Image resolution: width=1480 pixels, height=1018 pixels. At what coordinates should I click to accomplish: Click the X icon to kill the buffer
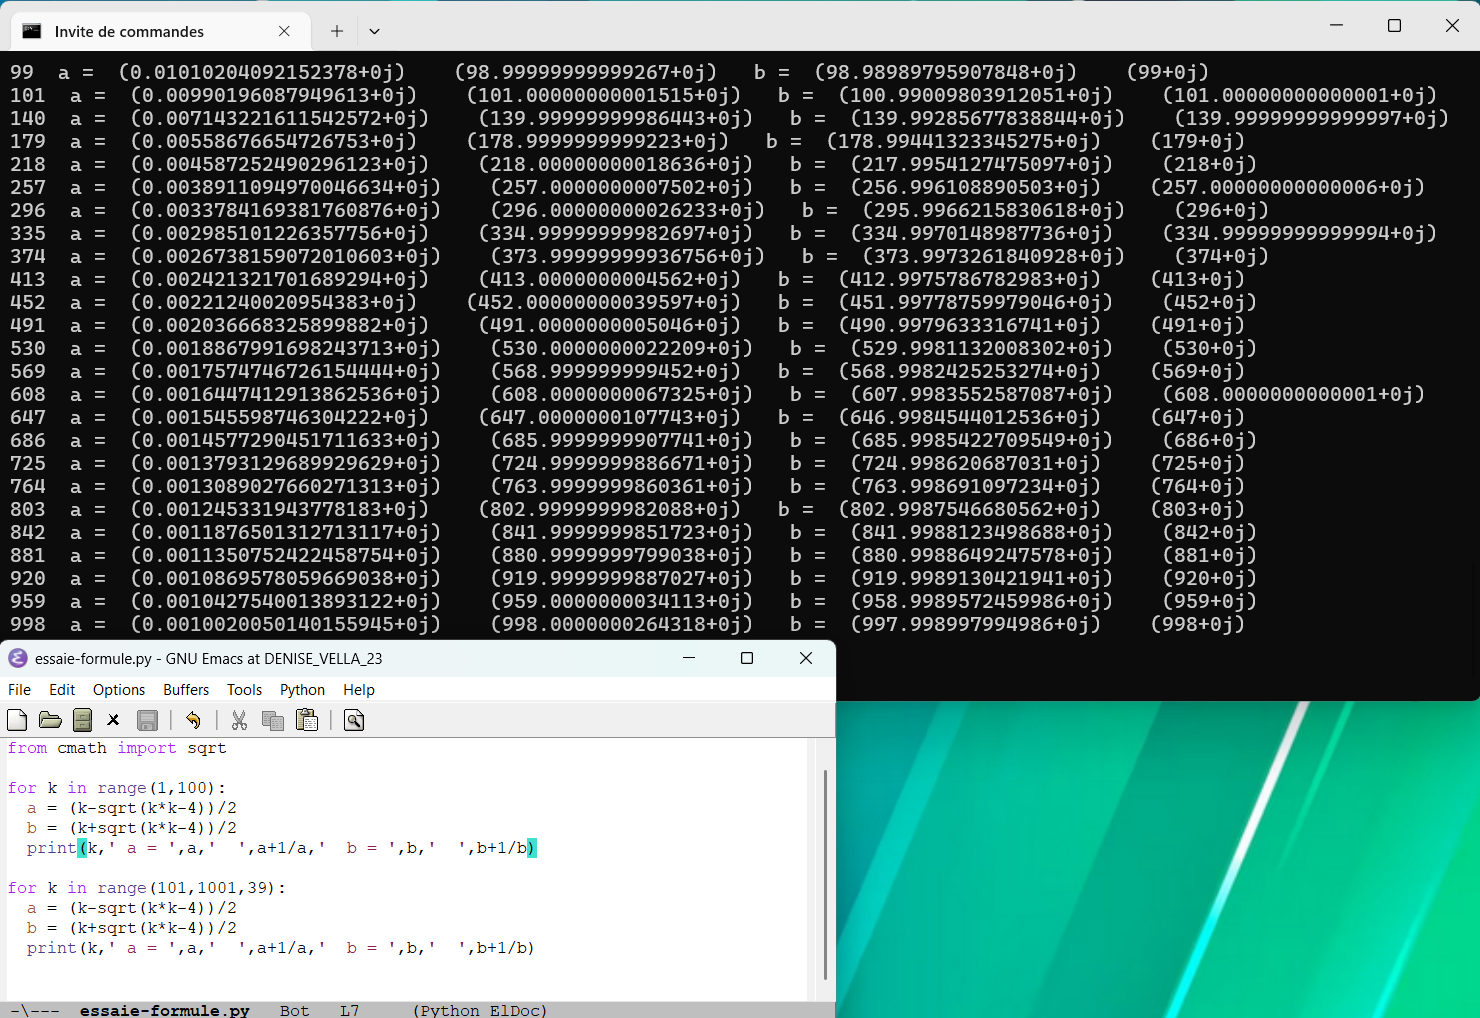(x=114, y=720)
